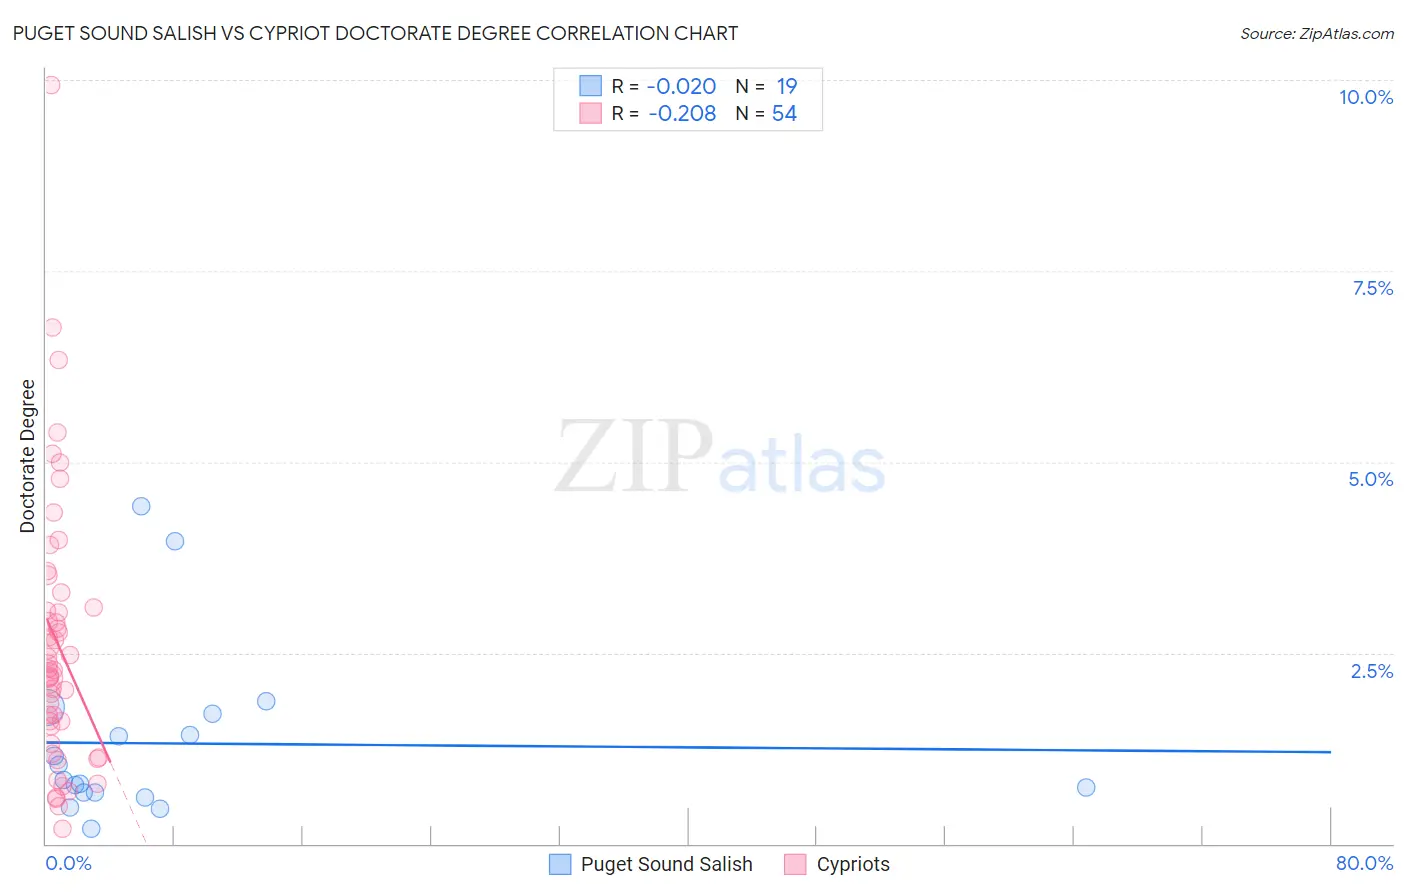Click the ZIPatlas watermark logo
Image resolution: width=1406 pixels, height=892 pixels.
pos(720,458)
